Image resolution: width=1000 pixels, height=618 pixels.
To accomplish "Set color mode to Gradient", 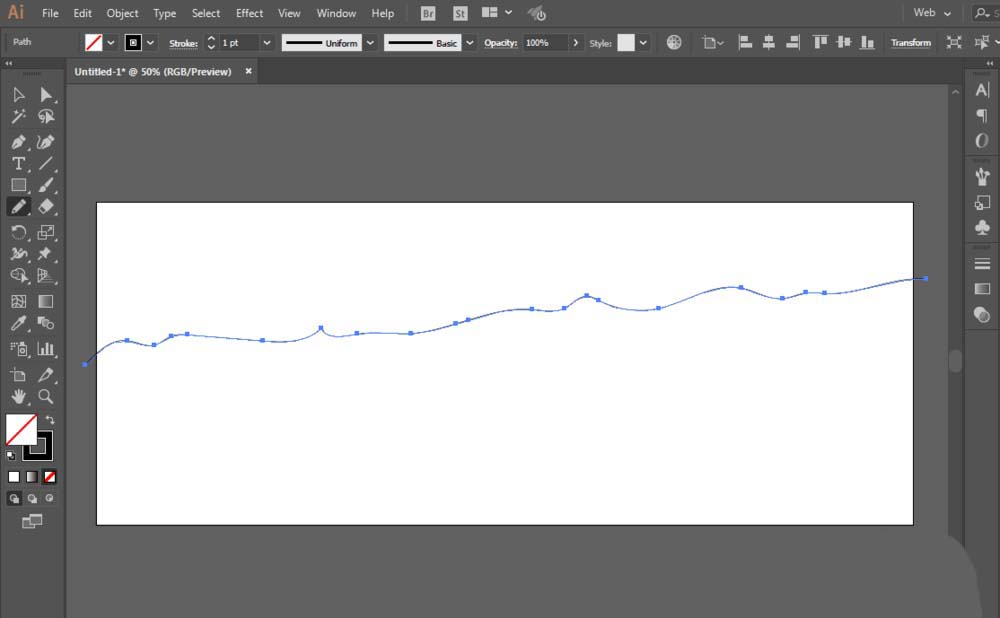I will click(x=32, y=476).
